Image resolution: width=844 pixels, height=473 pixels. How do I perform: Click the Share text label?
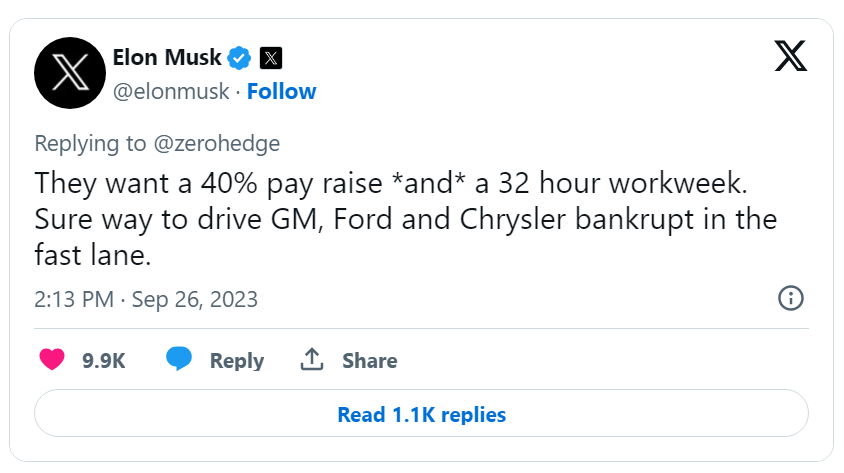pos(370,361)
